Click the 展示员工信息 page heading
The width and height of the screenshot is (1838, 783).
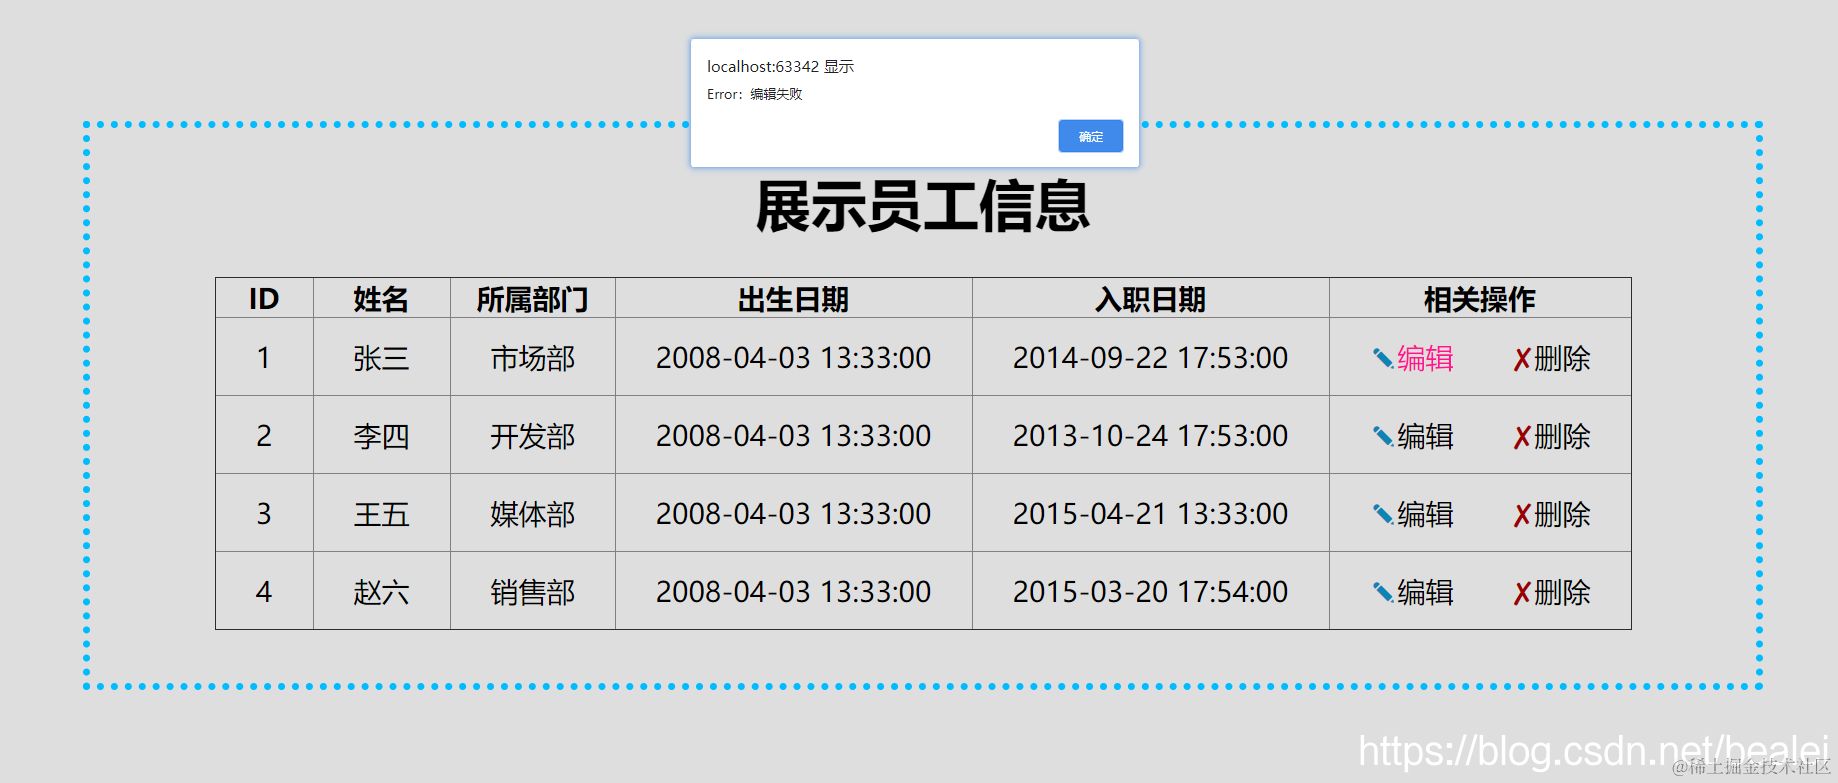pyautogui.click(x=922, y=206)
